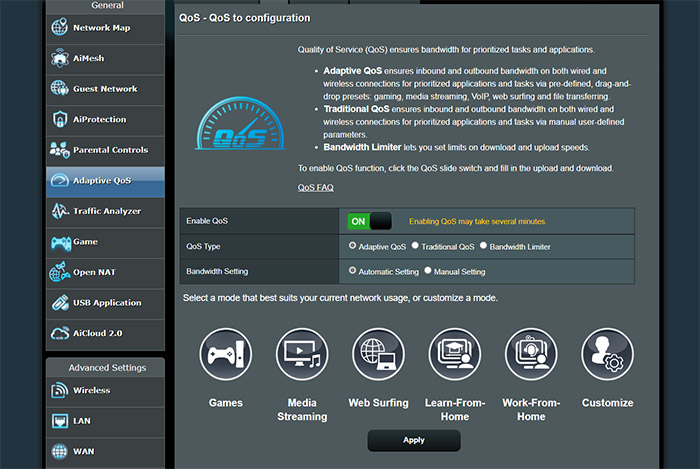The height and width of the screenshot is (469, 700).
Task: Toggle the Enable QoS switch
Action: [x=369, y=221]
